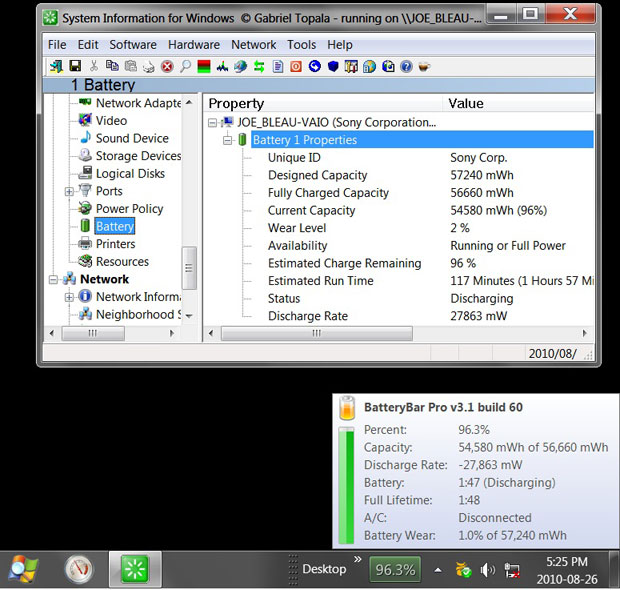This screenshot has width=620, height=590.
Task: Open the File menu
Action: (57, 45)
